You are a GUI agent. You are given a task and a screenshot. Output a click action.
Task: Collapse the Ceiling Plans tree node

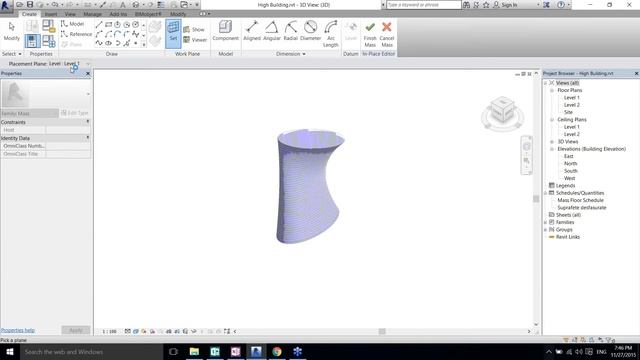[552, 120]
